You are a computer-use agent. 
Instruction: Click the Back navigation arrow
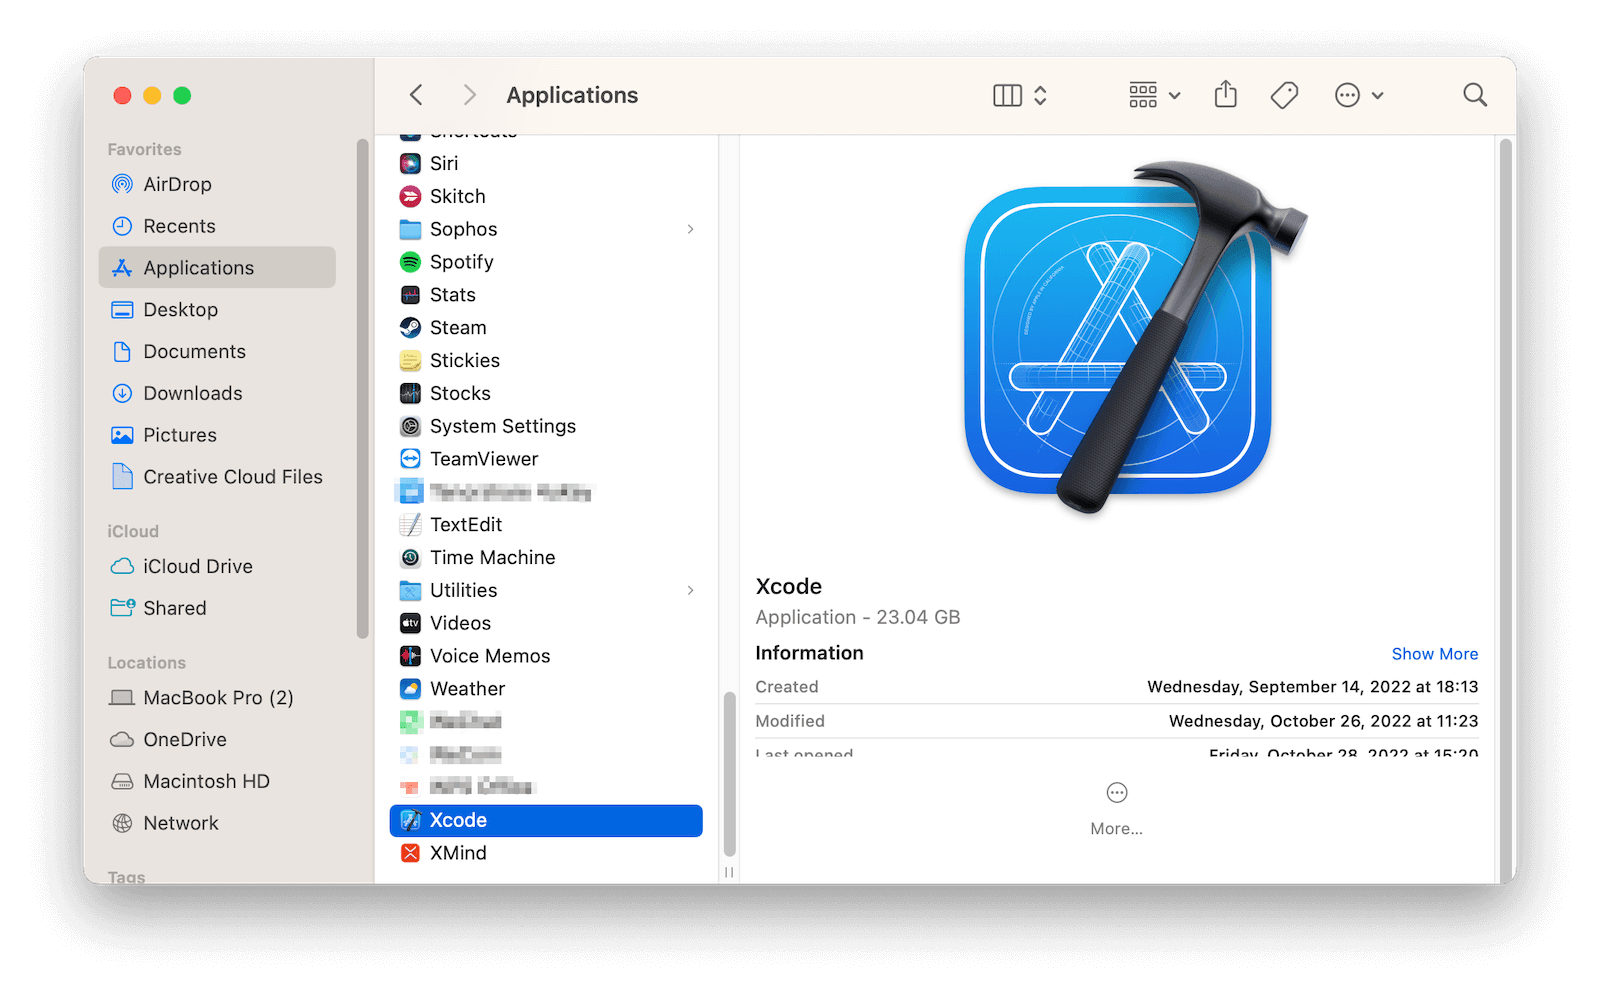415,94
